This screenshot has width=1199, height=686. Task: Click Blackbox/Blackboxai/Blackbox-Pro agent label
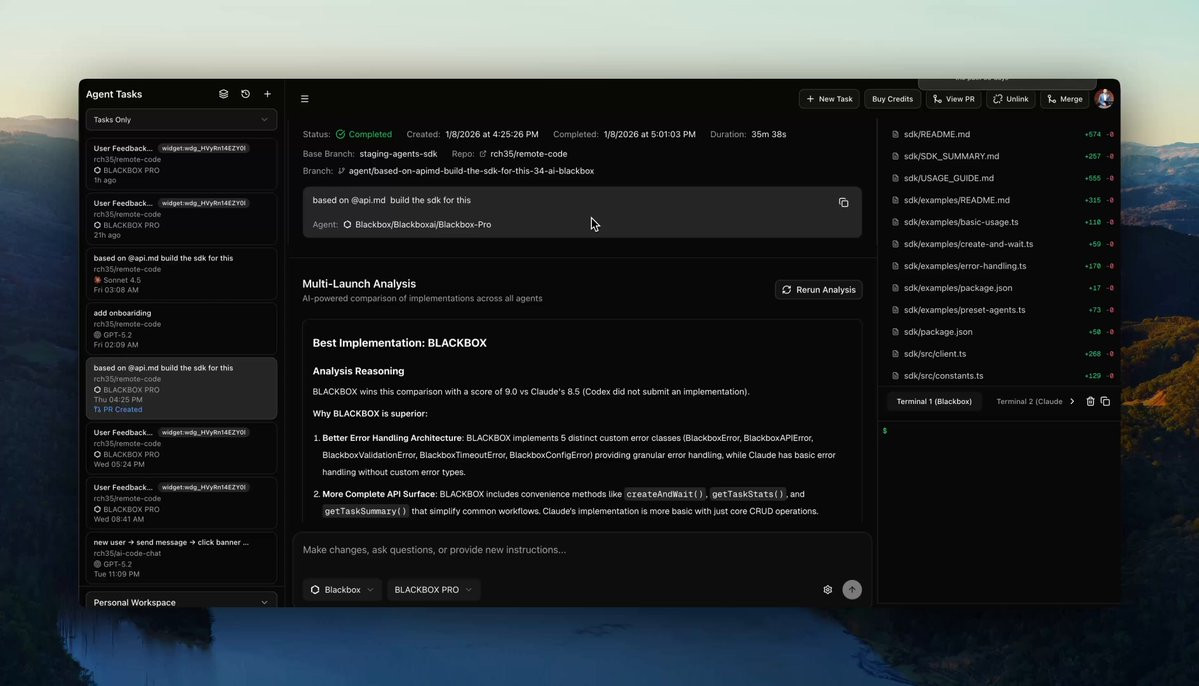423,225
